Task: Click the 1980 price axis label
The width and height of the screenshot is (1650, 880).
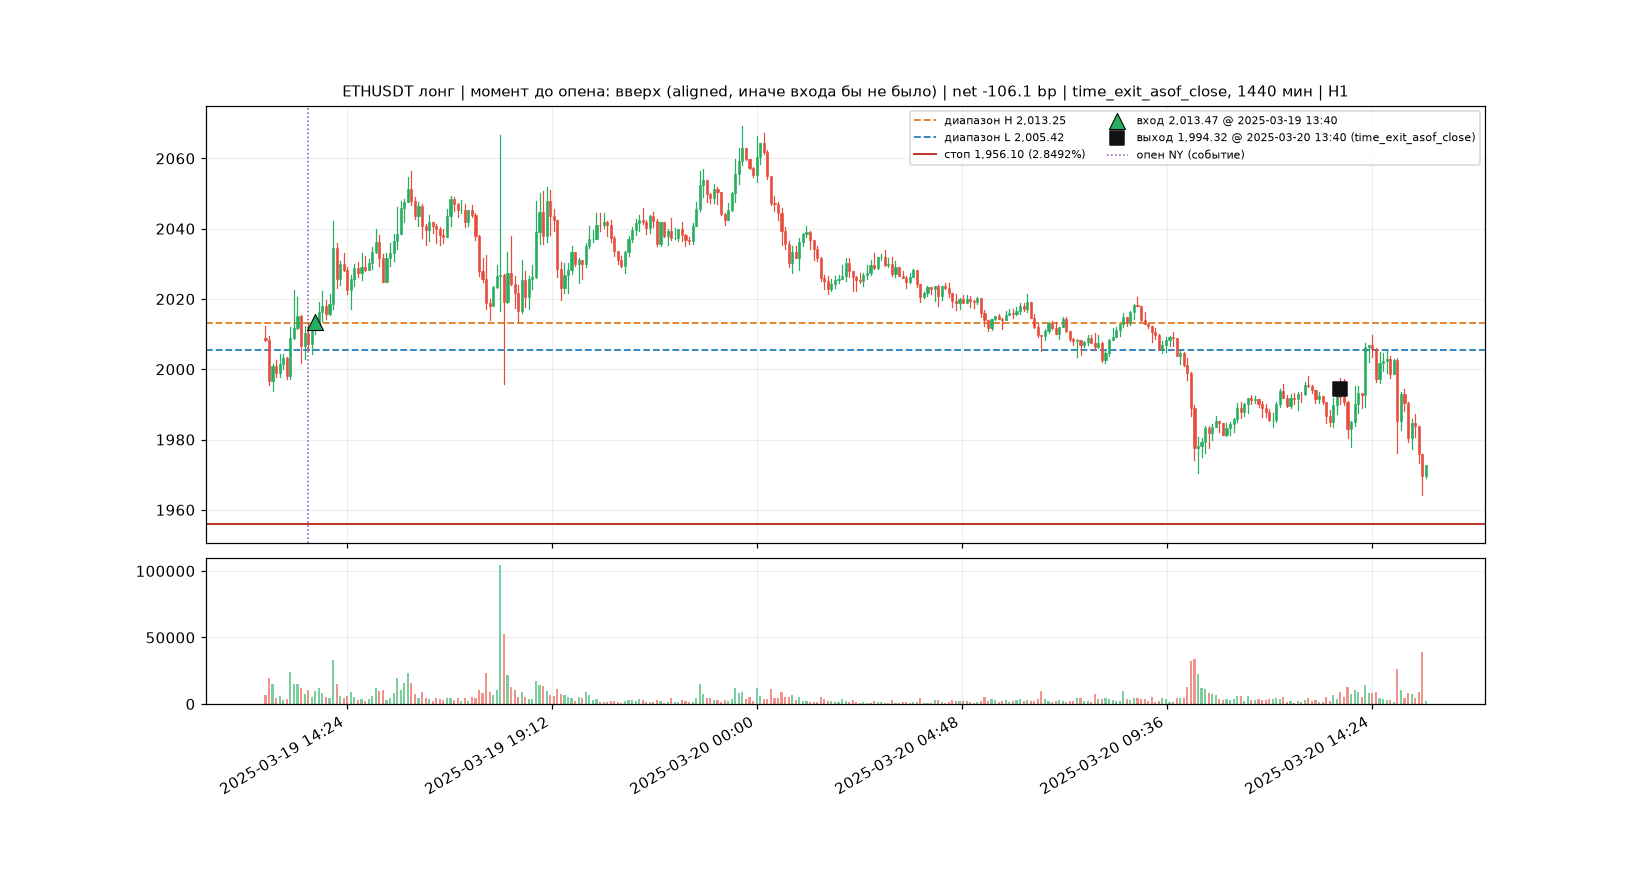Action: 176,441
